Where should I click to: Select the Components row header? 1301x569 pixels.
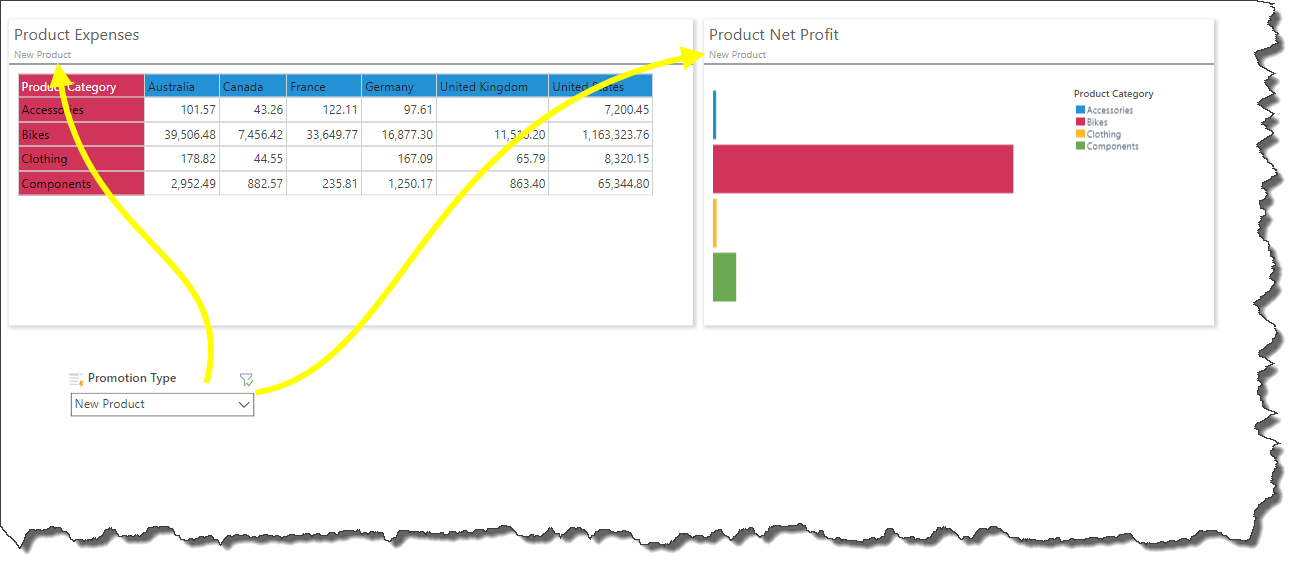(81, 184)
